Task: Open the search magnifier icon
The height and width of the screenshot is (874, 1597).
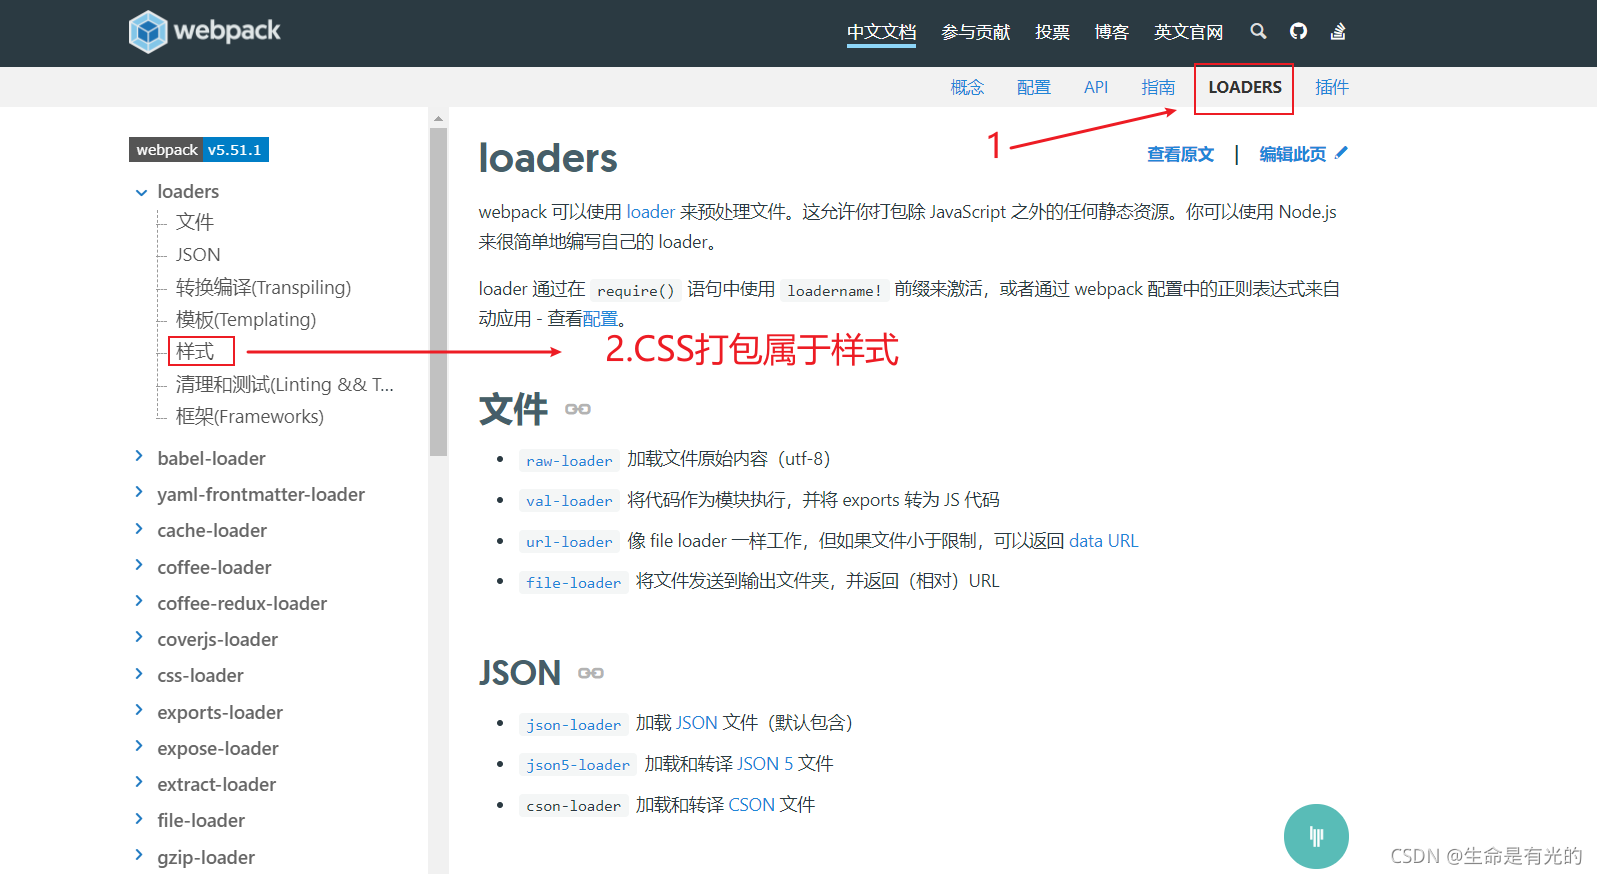Action: (1258, 31)
